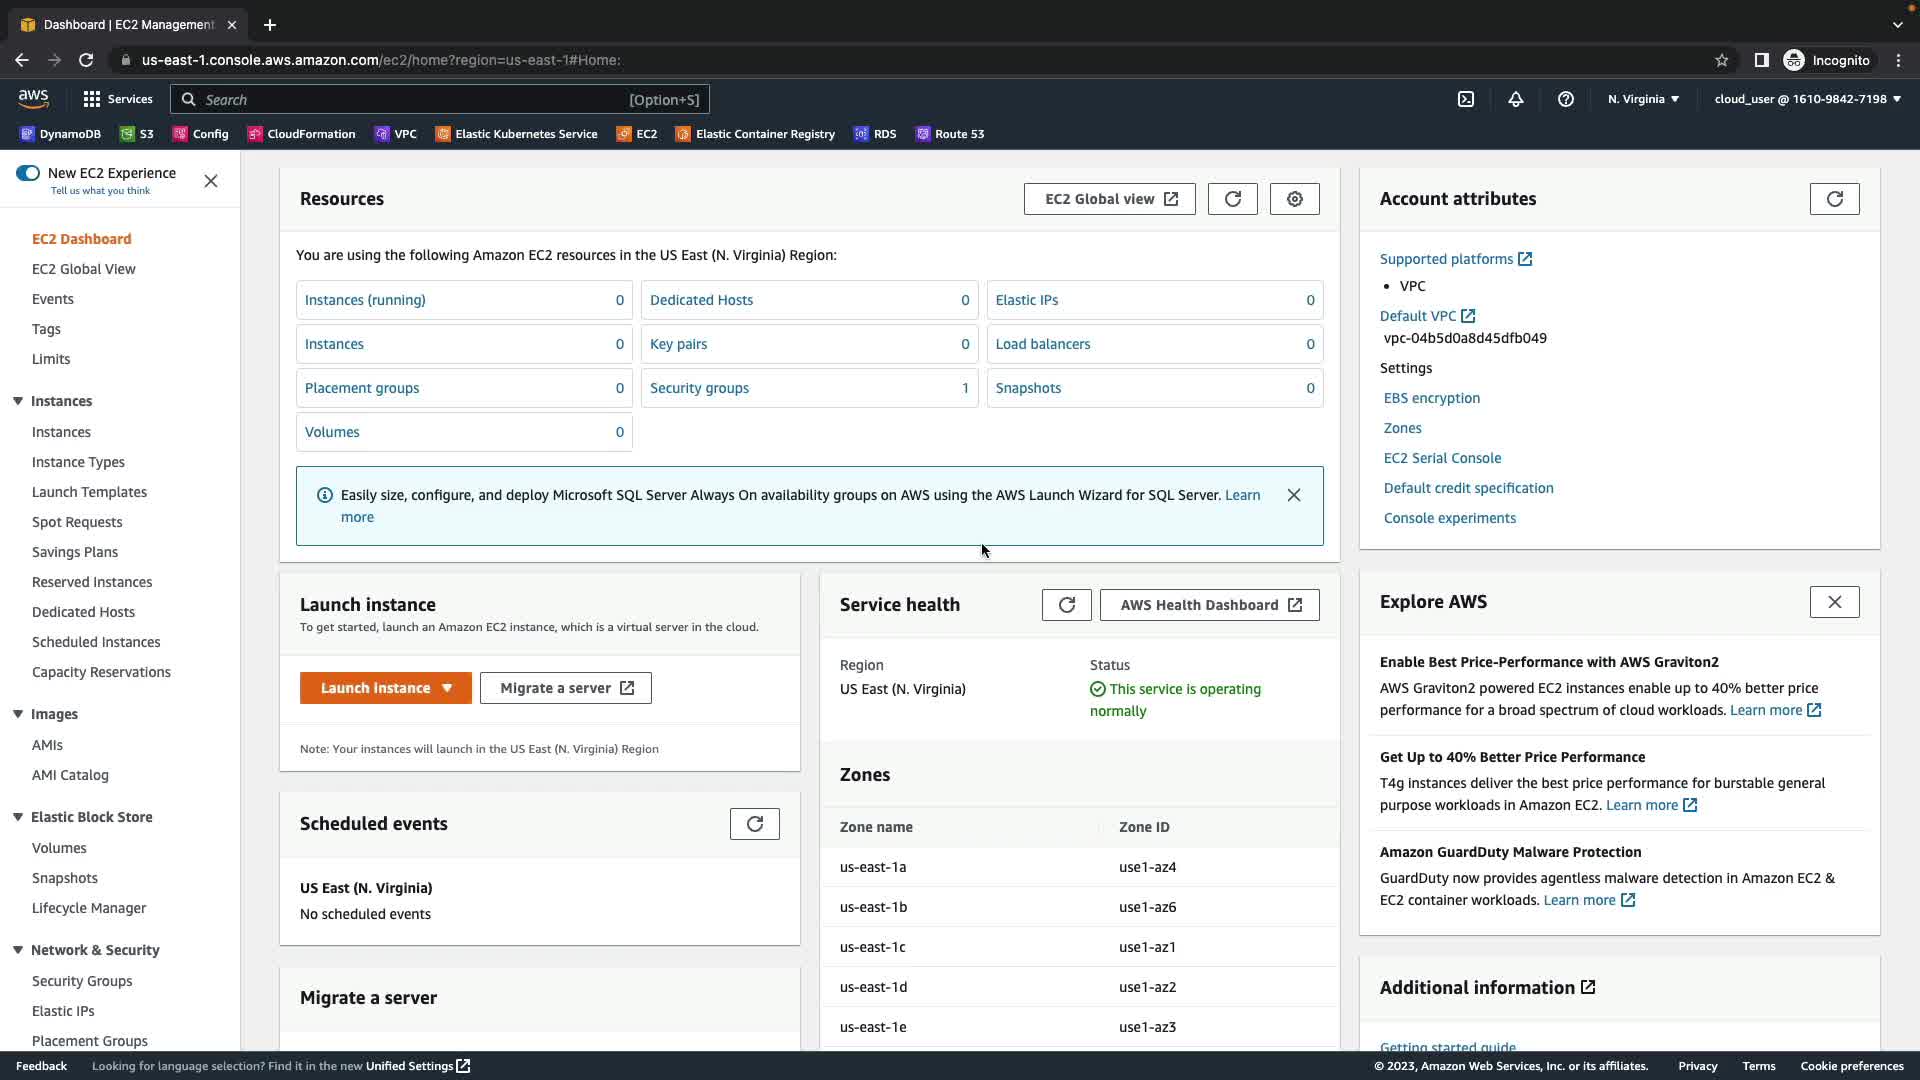Dismiss the SQL Server info banner

pos(1293,495)
